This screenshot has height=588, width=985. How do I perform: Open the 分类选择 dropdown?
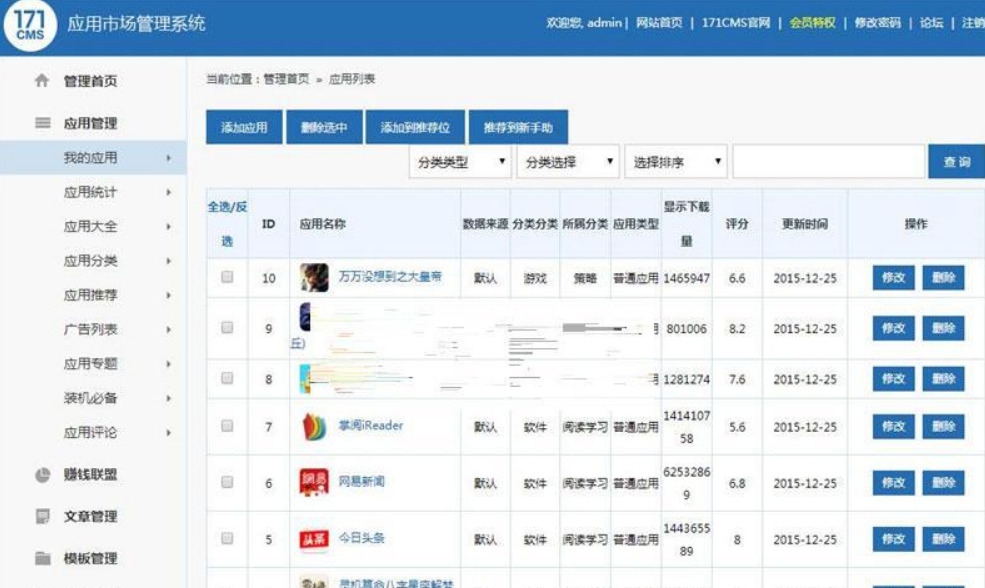coord(567,162)
